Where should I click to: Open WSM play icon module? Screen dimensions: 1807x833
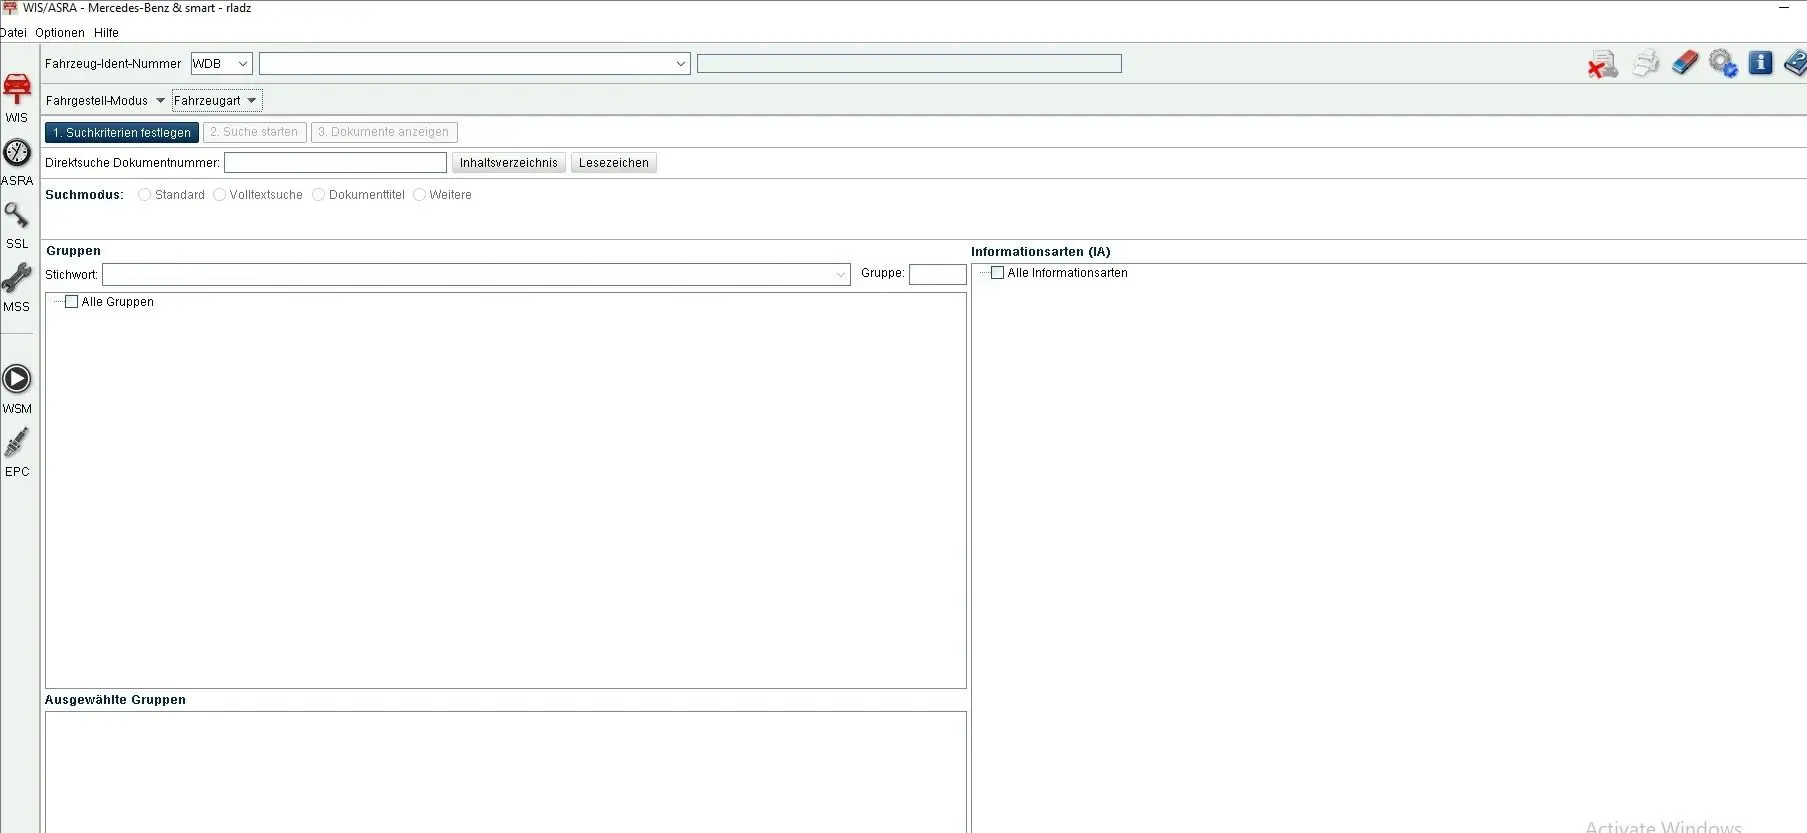click(x=17, y=380)
